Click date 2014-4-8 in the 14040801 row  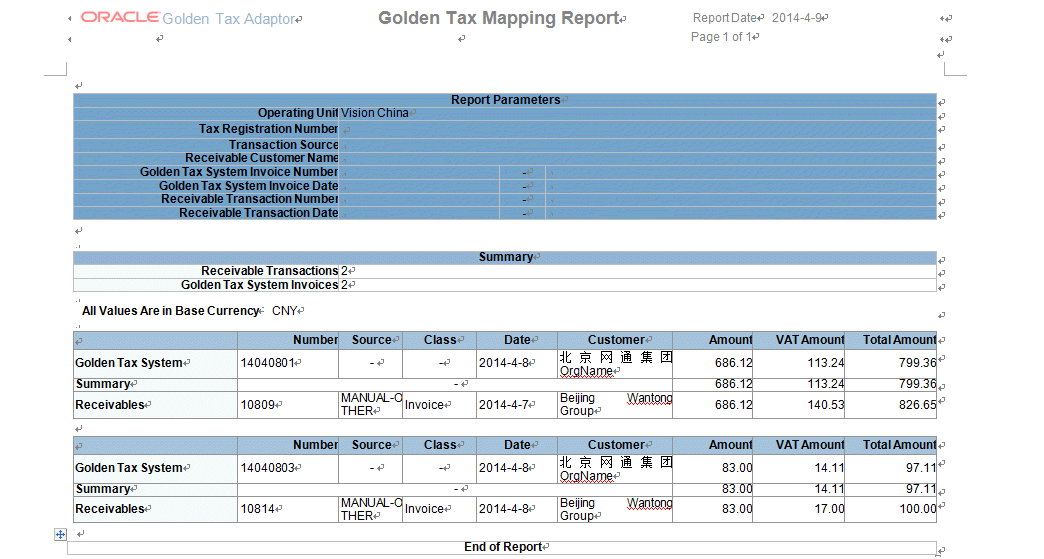pyautogui.click(x=503, y=363)
